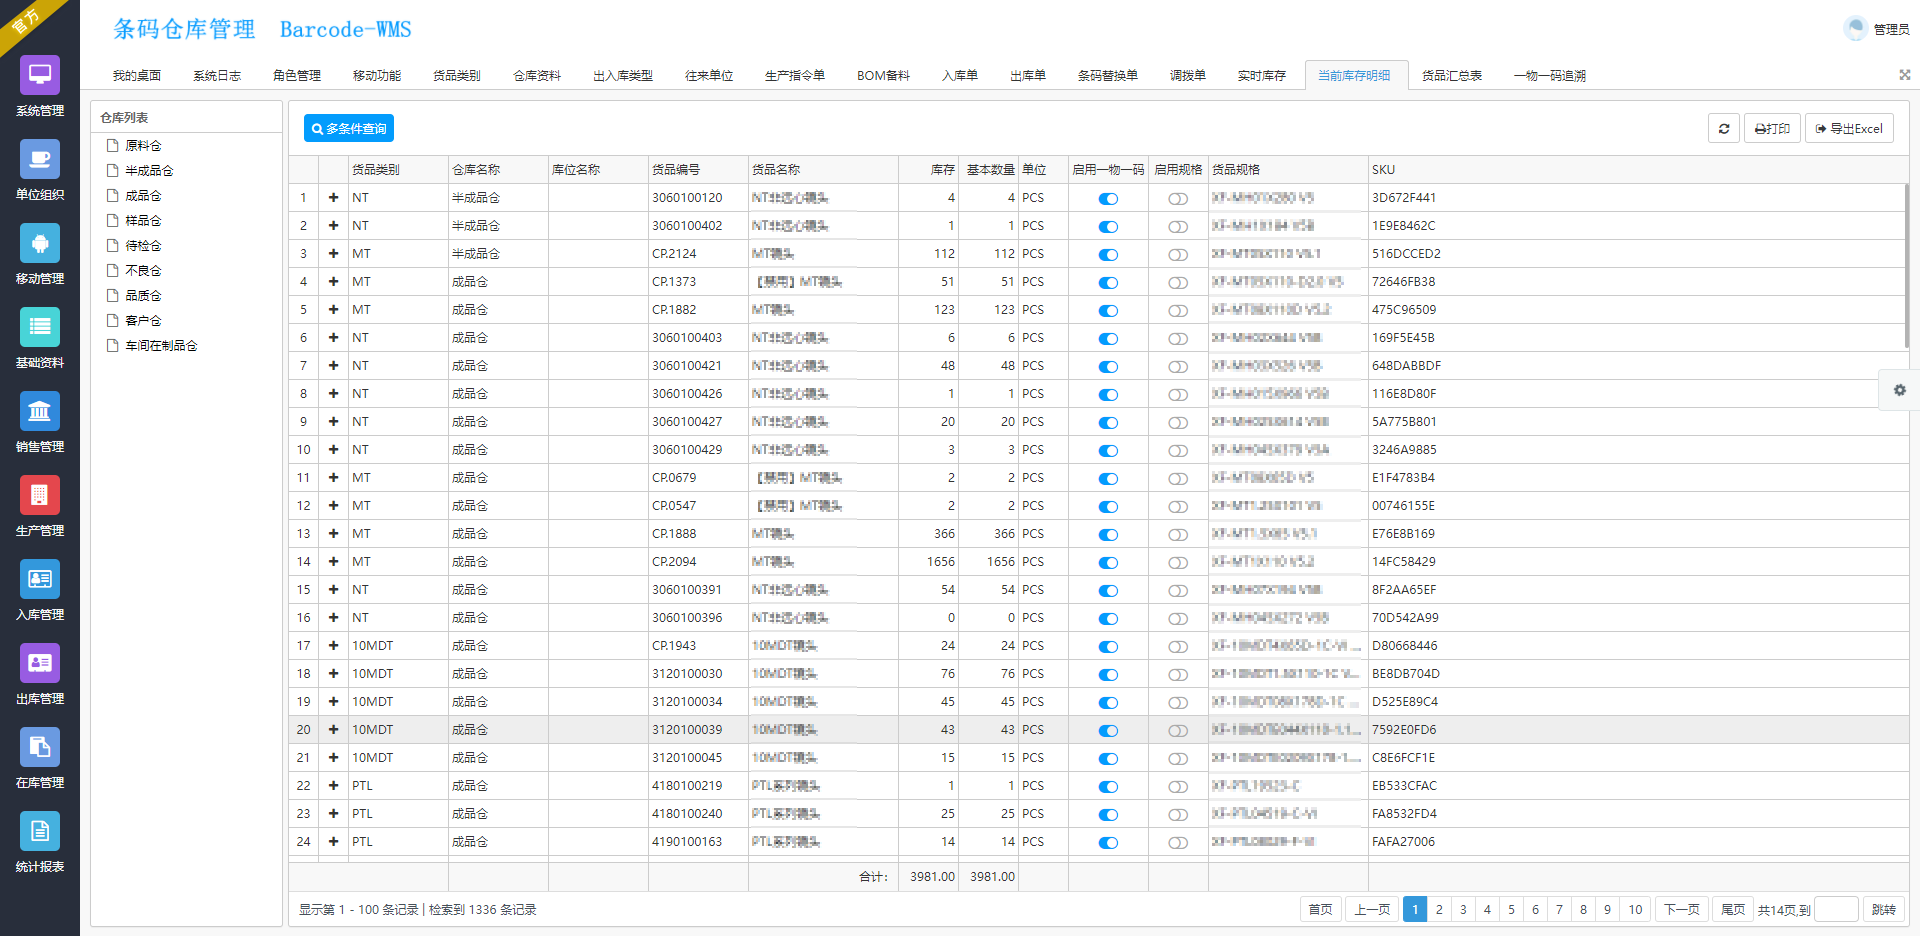
Task: Toggle 启用一物一码 for SKU 3D672F441
Action: click(1108, 199)
